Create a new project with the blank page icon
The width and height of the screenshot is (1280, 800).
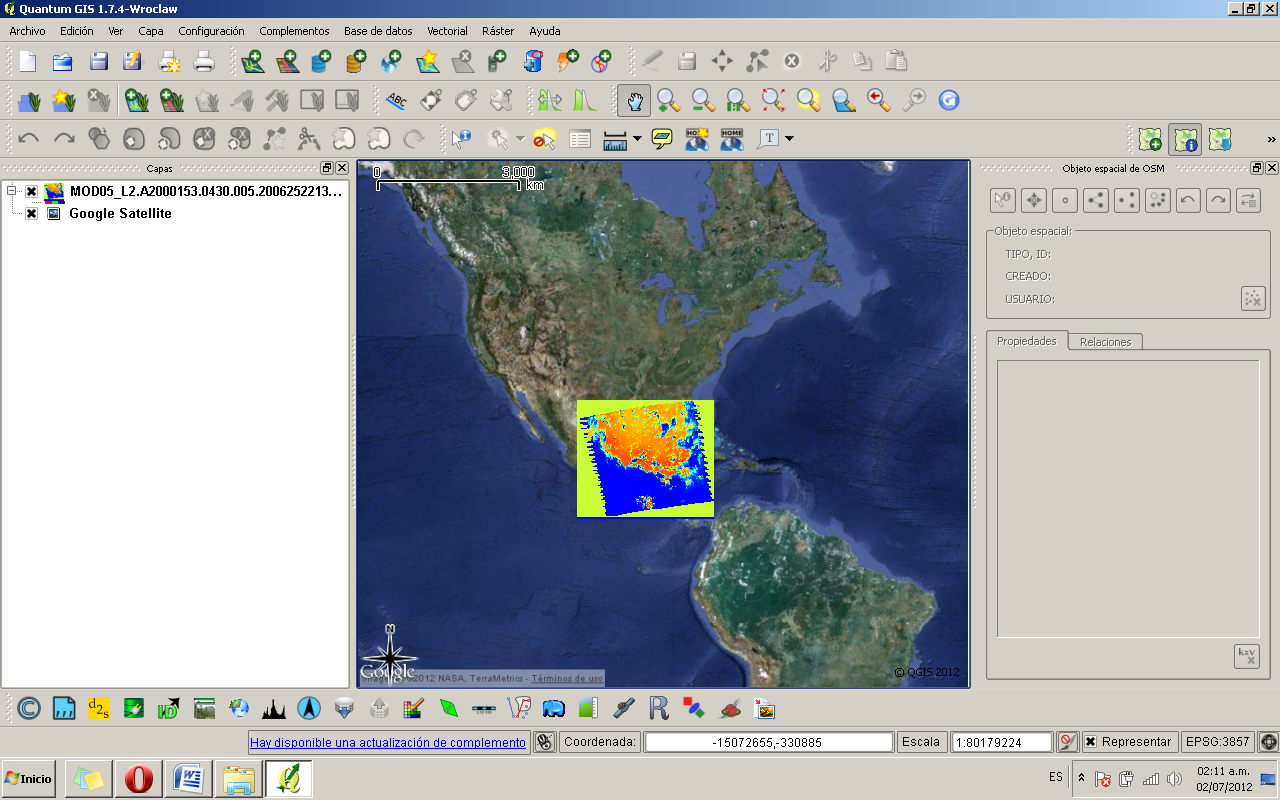click(x=28, y=62)
